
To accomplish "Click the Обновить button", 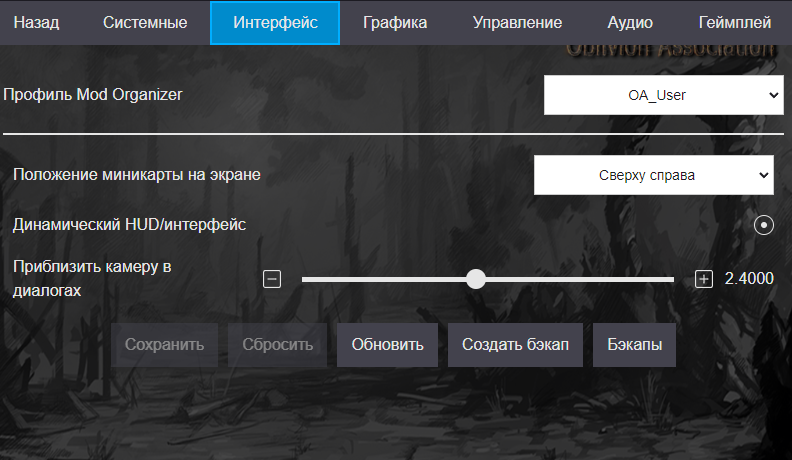I will [x=387, y=344].
